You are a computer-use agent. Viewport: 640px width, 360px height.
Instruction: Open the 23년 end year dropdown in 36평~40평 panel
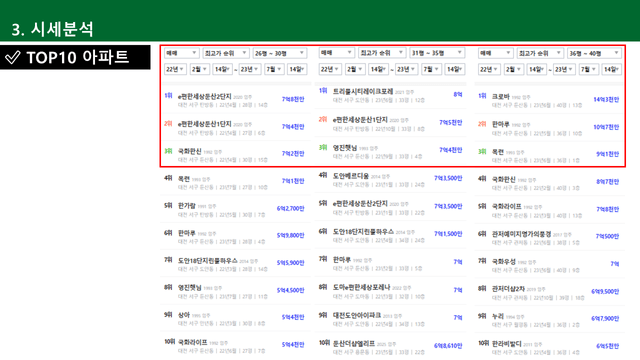(564, 69)
